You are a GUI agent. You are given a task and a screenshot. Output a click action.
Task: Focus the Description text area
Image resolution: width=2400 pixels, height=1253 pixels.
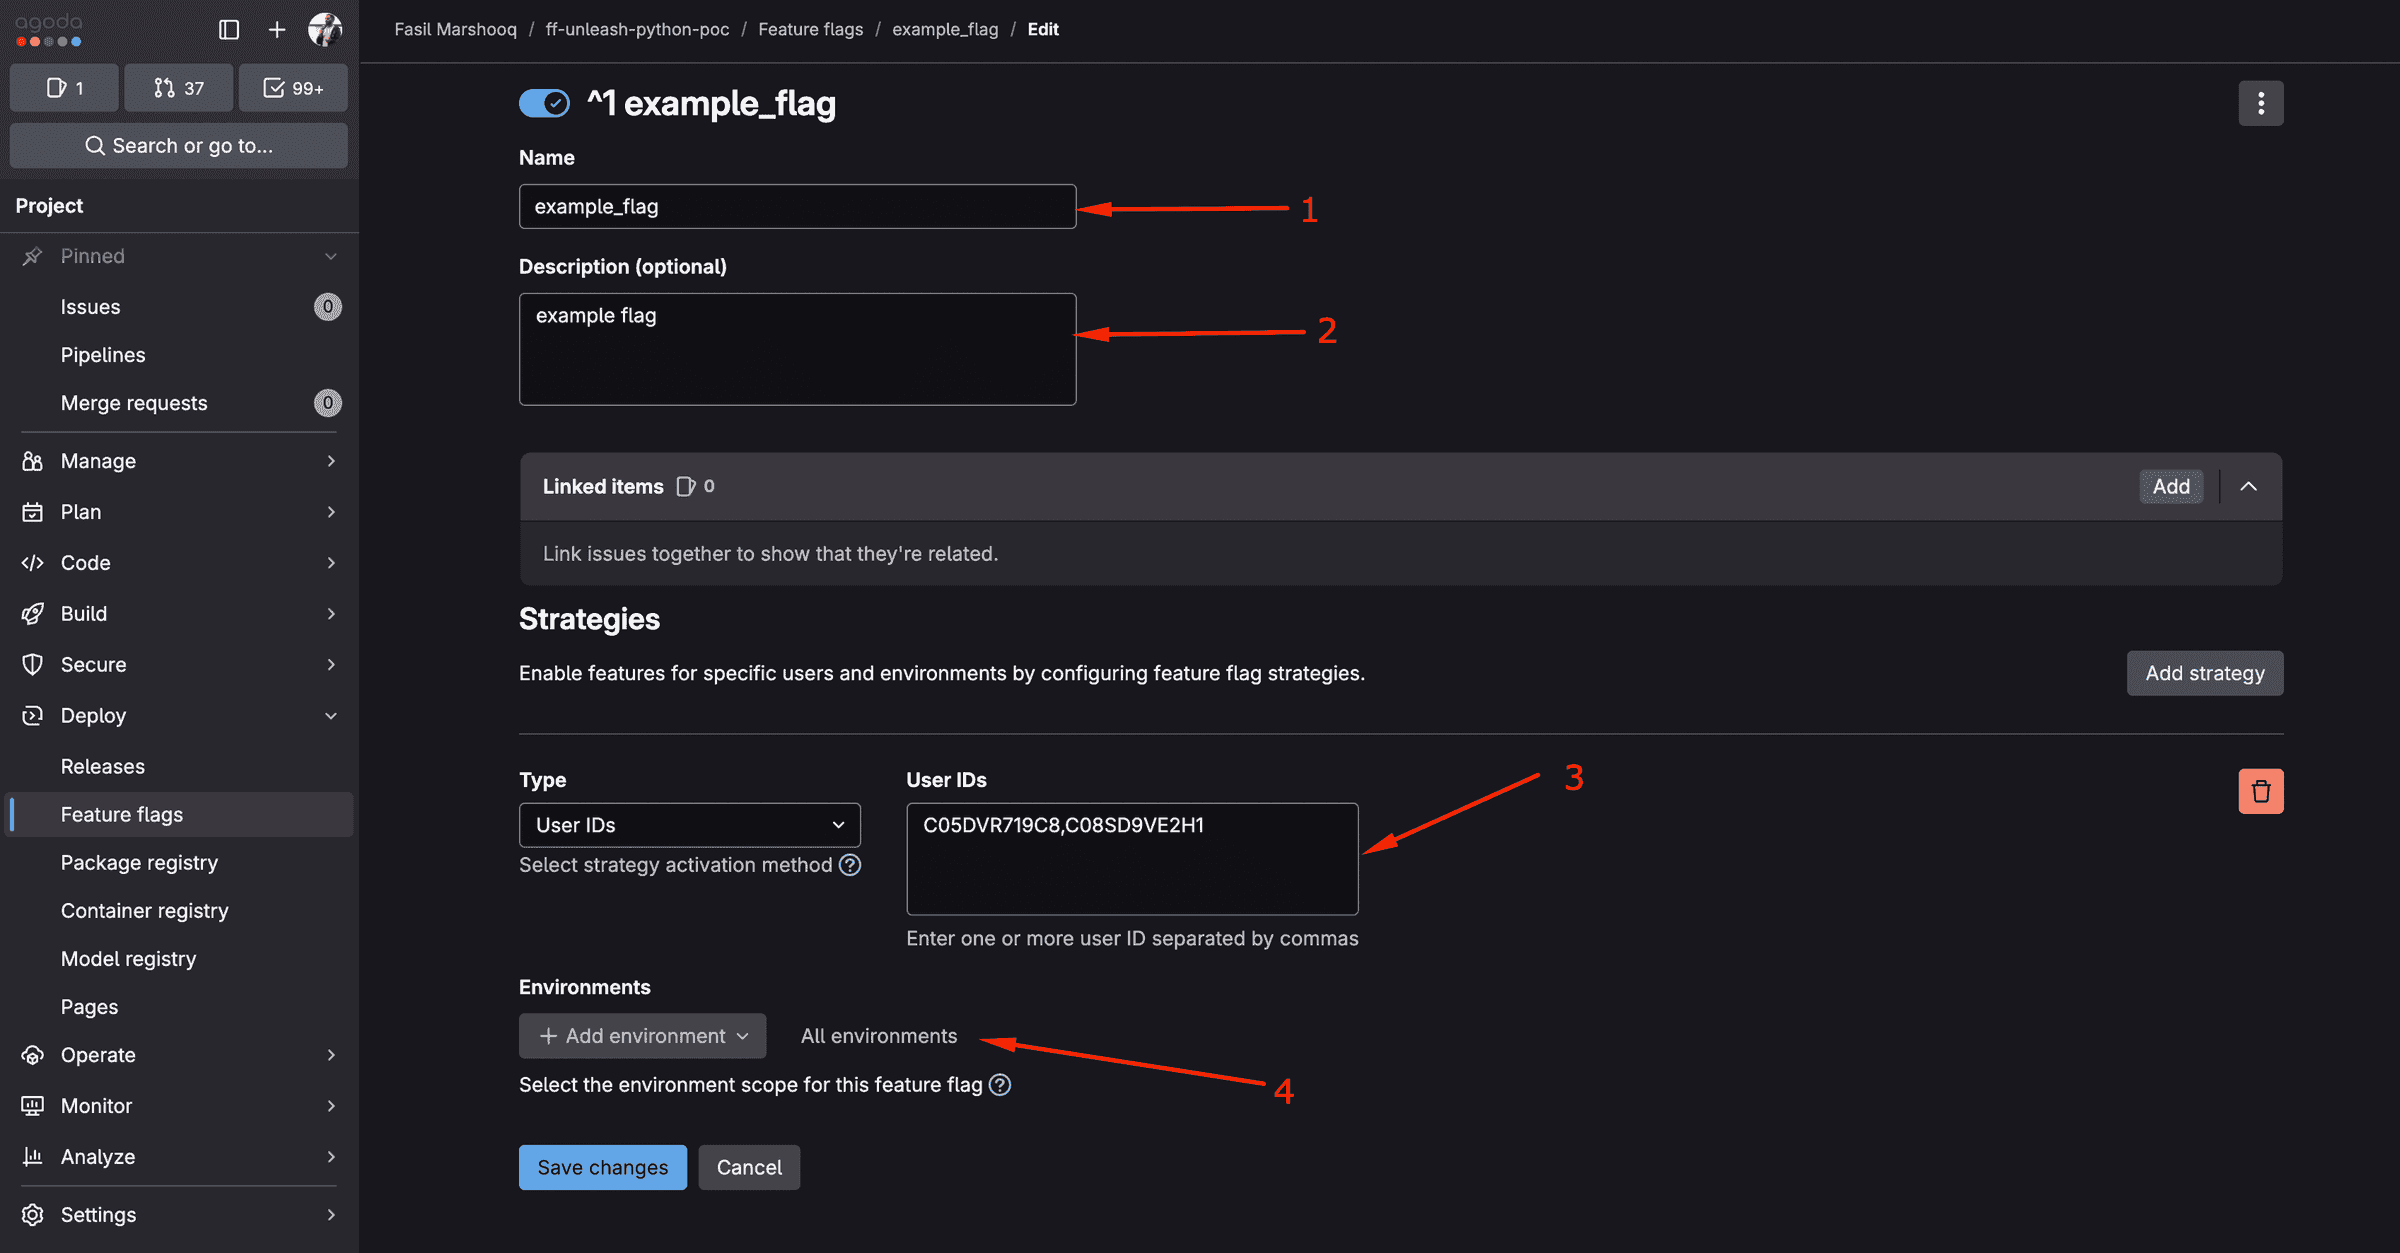point(798,349)
